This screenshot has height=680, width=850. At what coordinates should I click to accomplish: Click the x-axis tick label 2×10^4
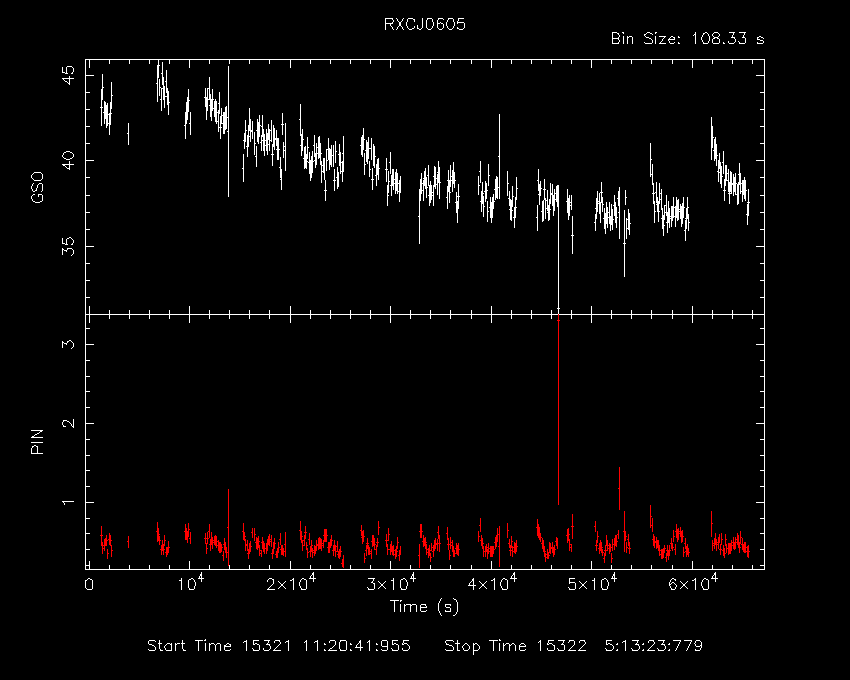[291, 583]
